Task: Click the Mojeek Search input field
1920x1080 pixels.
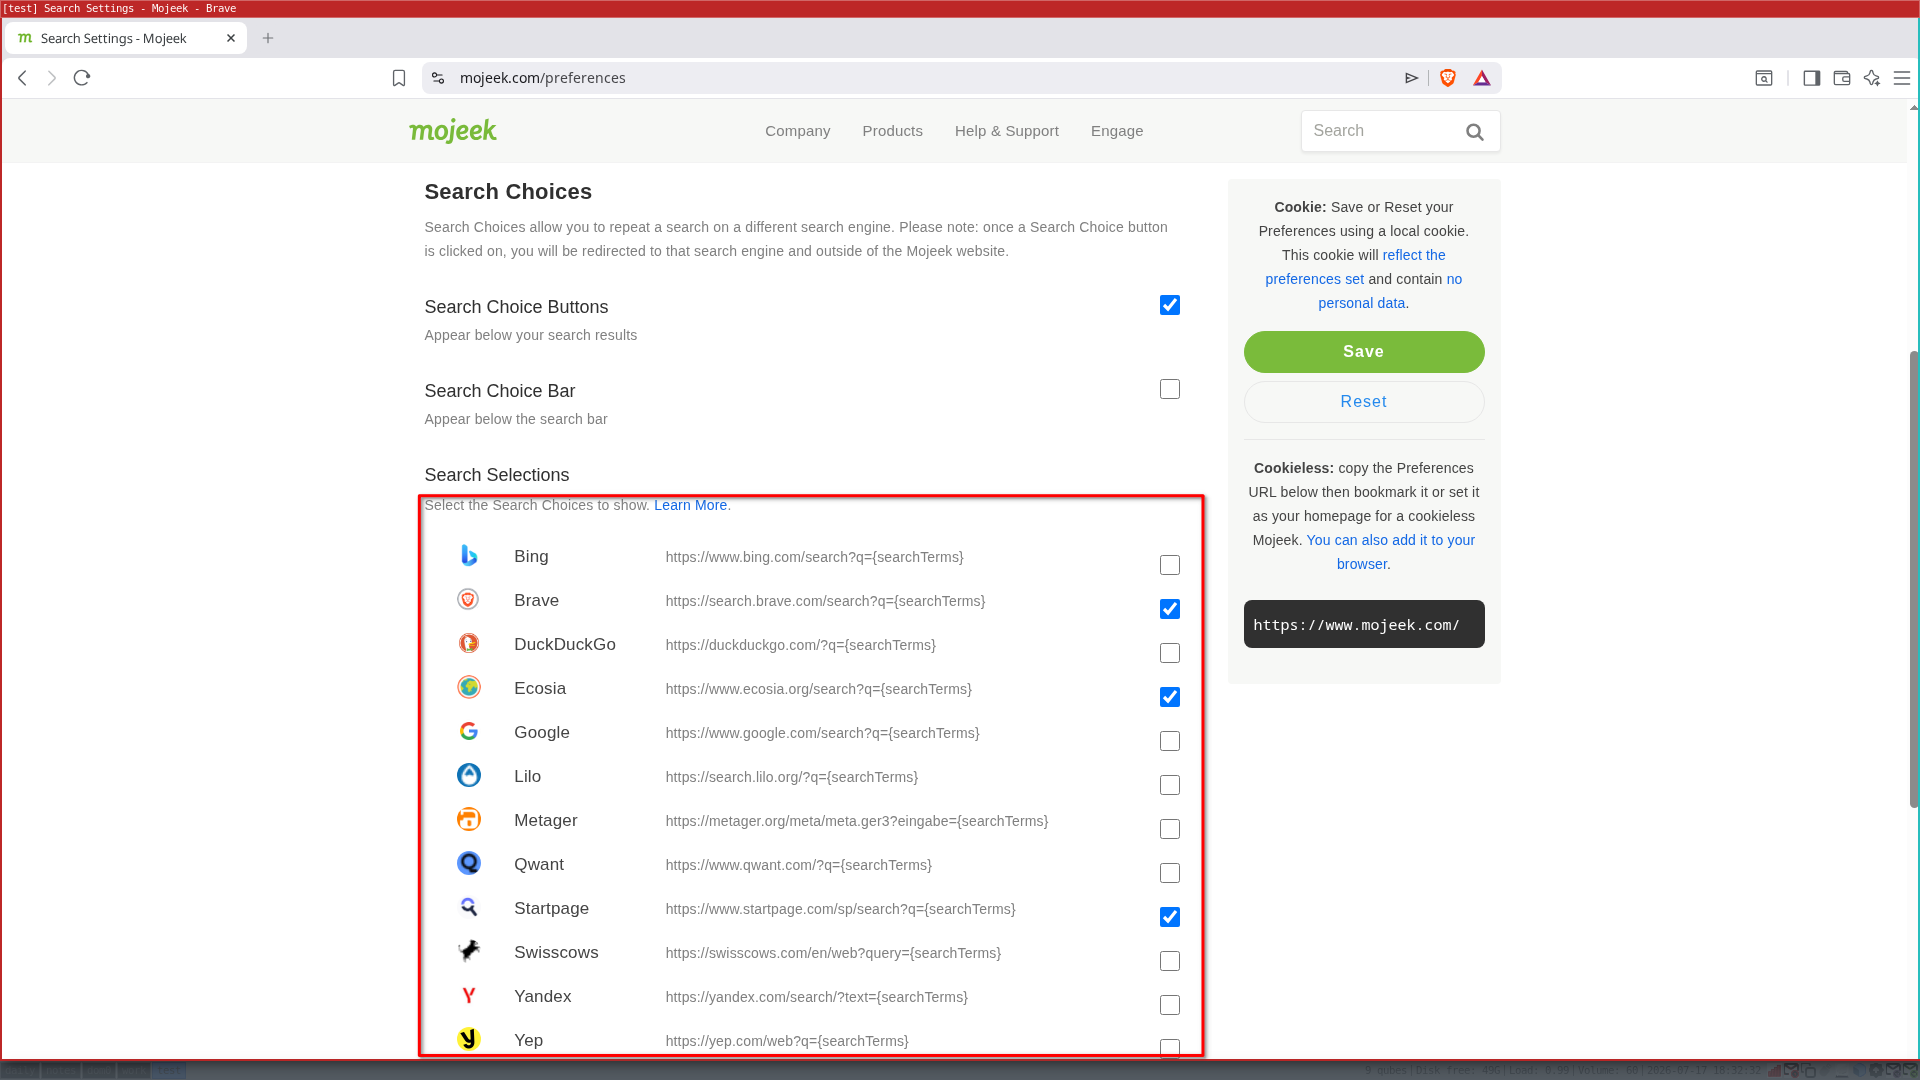Action: [x=1380, y=131]
